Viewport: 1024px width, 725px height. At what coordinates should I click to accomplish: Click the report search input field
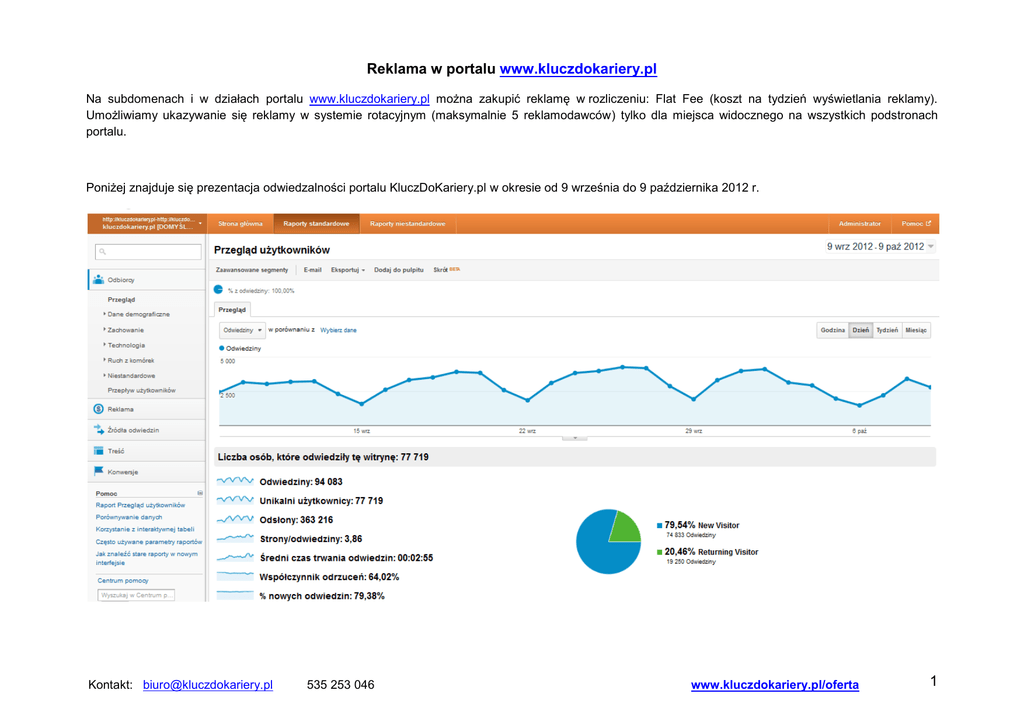point(147,252)
